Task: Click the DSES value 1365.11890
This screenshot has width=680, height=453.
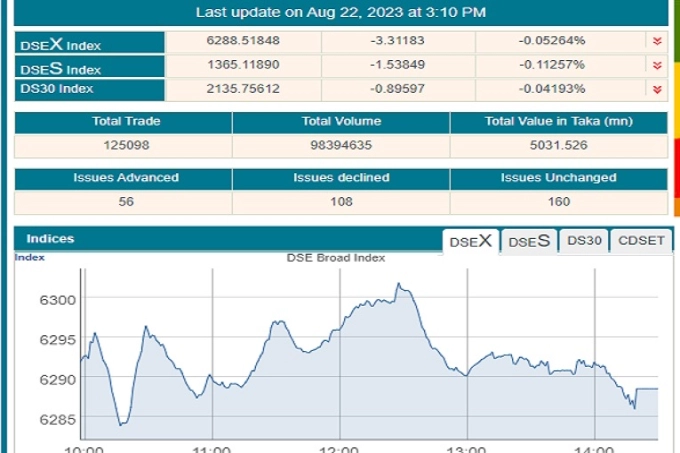Action: [x=243, y=65]
